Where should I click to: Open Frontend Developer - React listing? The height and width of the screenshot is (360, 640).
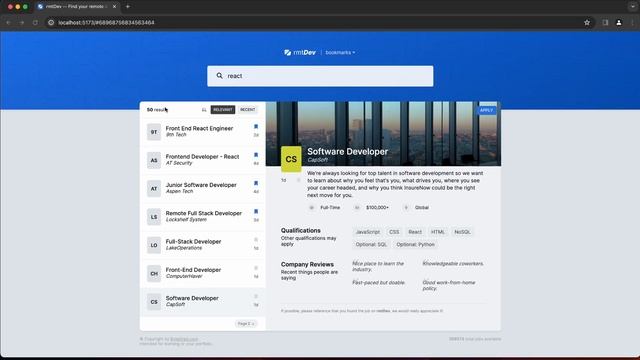[202, 160]
